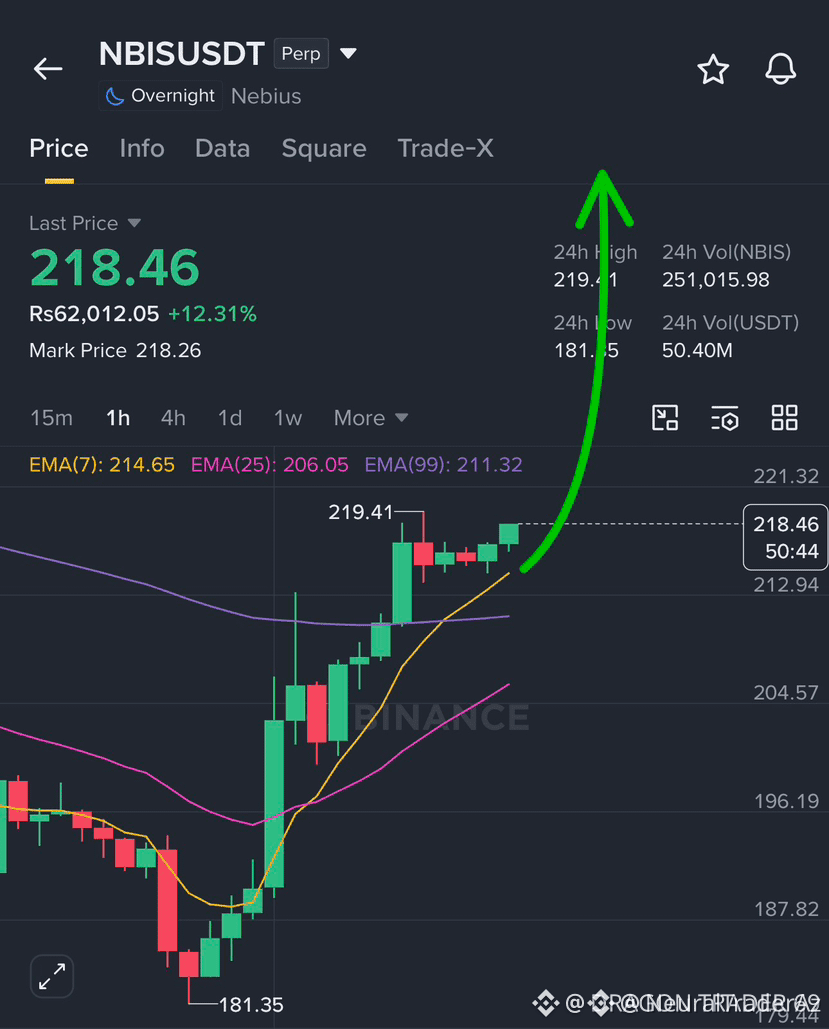
Task: Tap the EMA(7): 214.65 indicator label
Action: pyautogui.click(x=102, y=465)
